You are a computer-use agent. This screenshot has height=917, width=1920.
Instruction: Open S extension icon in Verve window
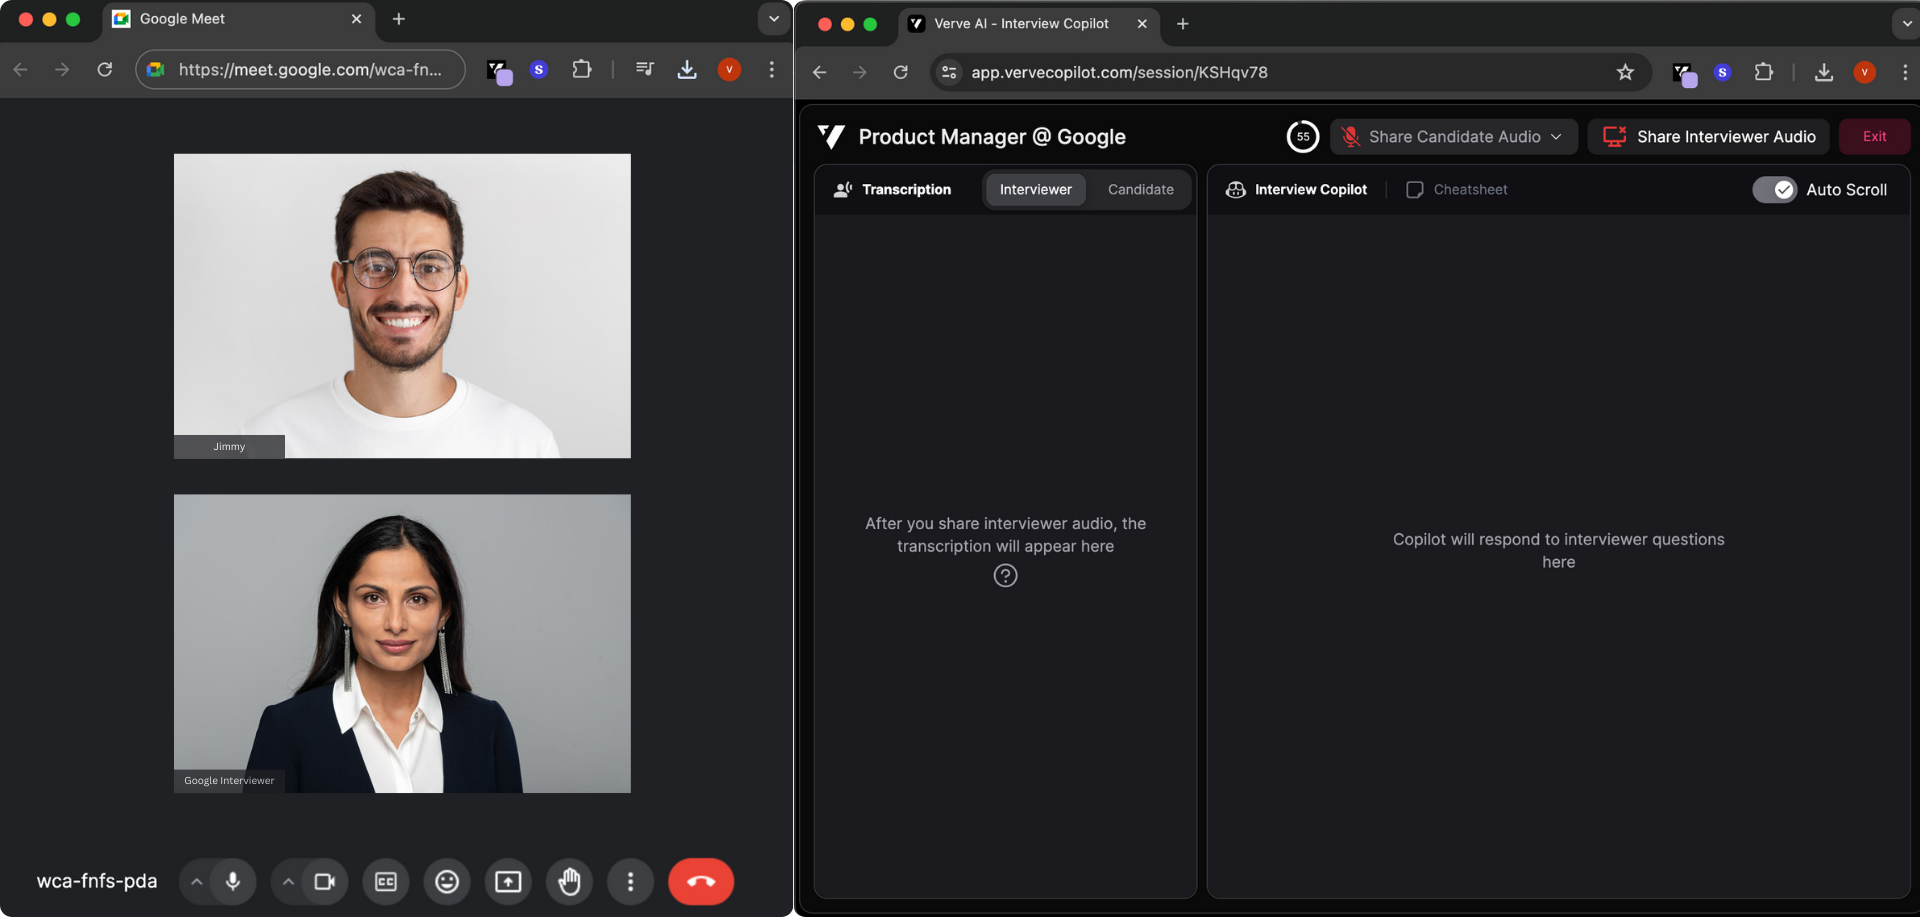(1722, 72)
